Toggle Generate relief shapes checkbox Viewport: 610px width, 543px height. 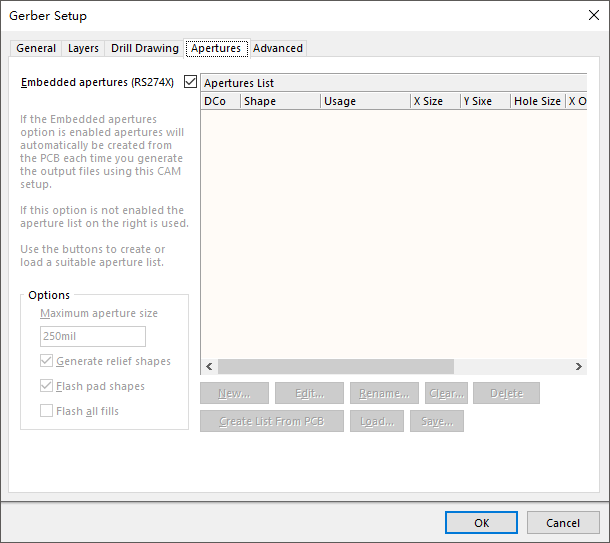47,361
